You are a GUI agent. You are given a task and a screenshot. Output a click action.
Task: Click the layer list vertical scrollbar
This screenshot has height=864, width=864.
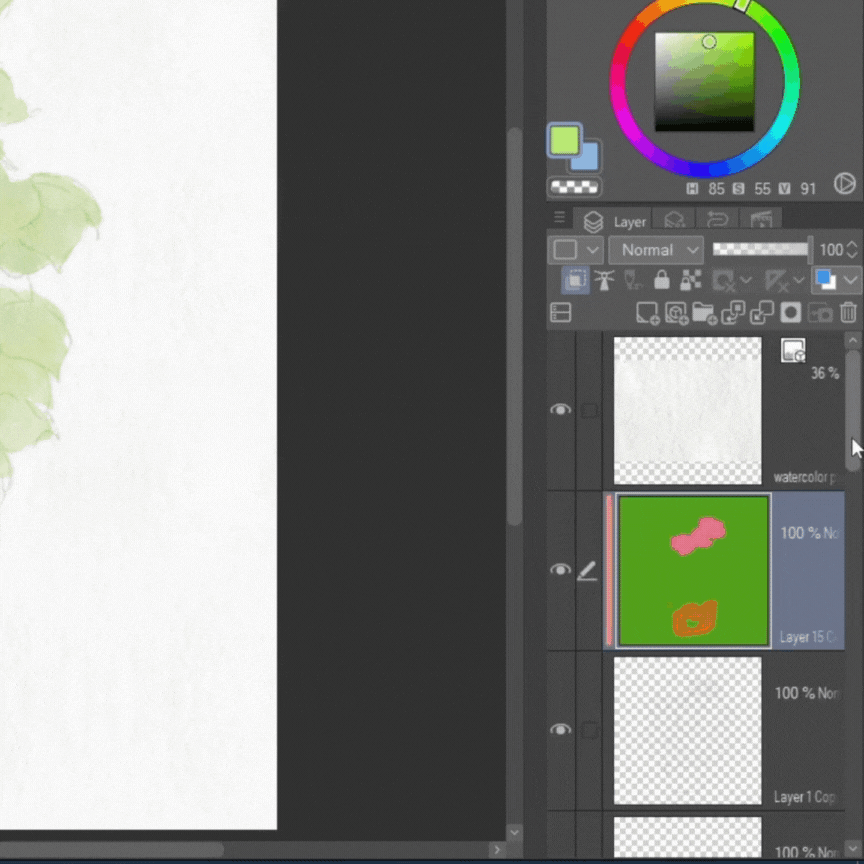click(x=853, y=411)
